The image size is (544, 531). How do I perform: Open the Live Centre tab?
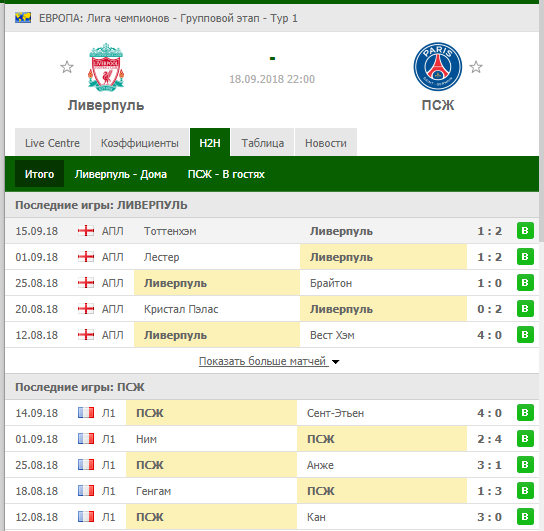52,143
